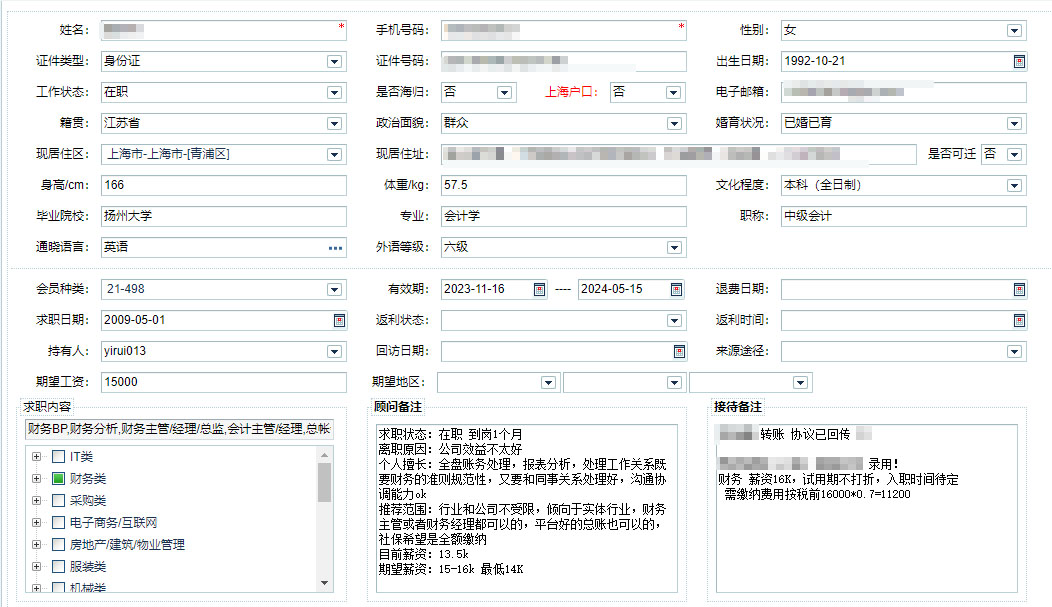The height and width of the screenshot is (607, 1052).
Task: Open the 证件类型 dropdown
Action: pos(334,62)
